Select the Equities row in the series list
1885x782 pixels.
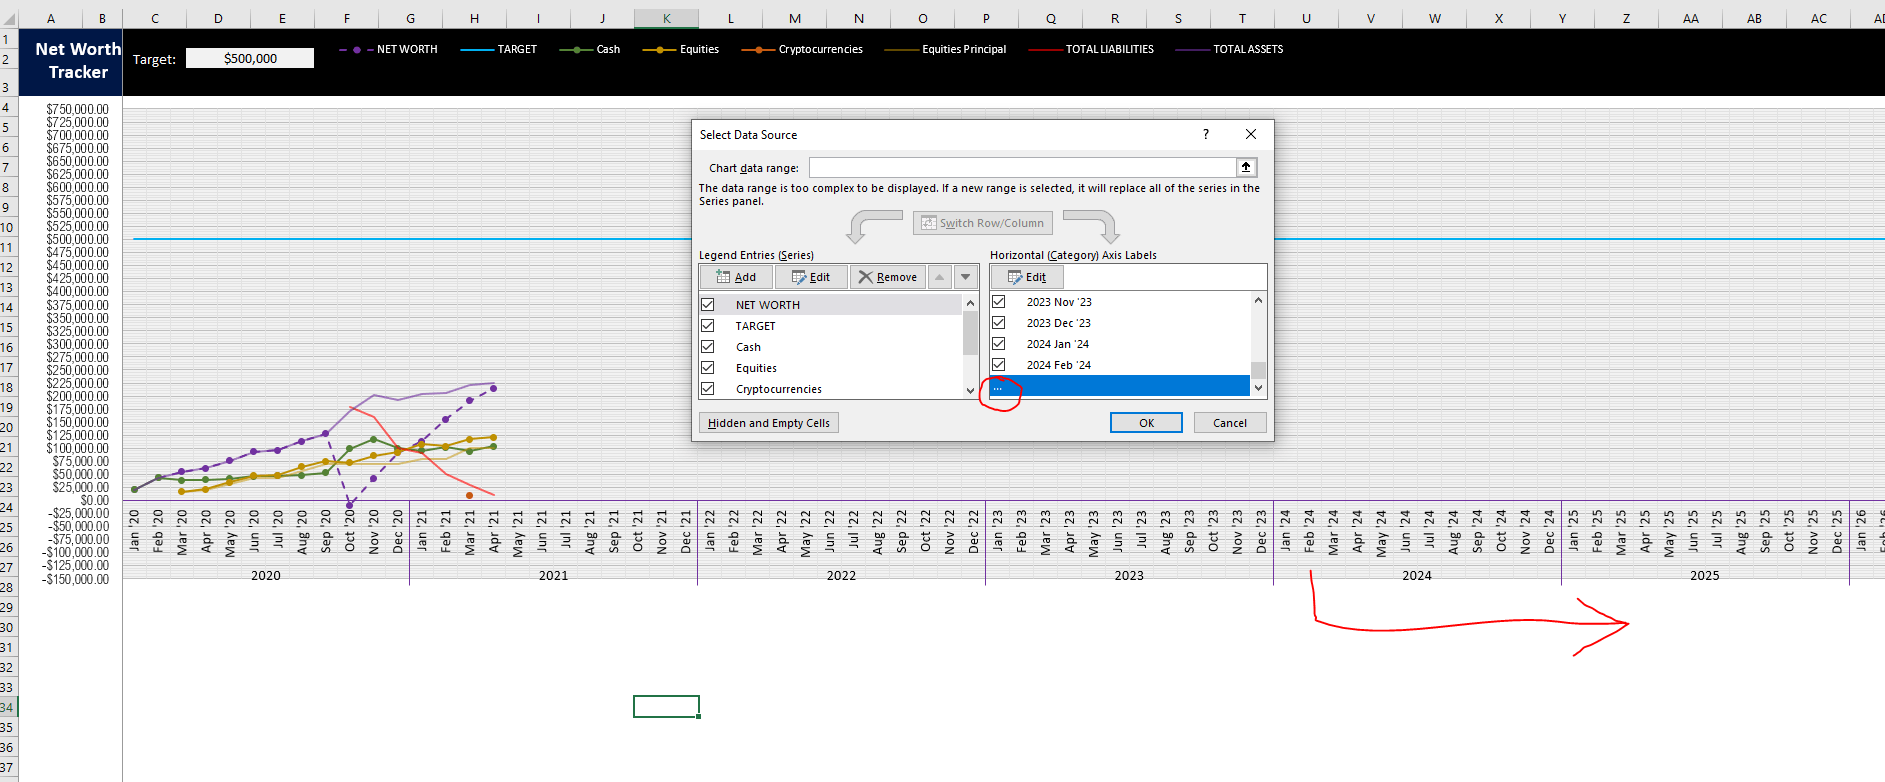click(x=831, y=368)
